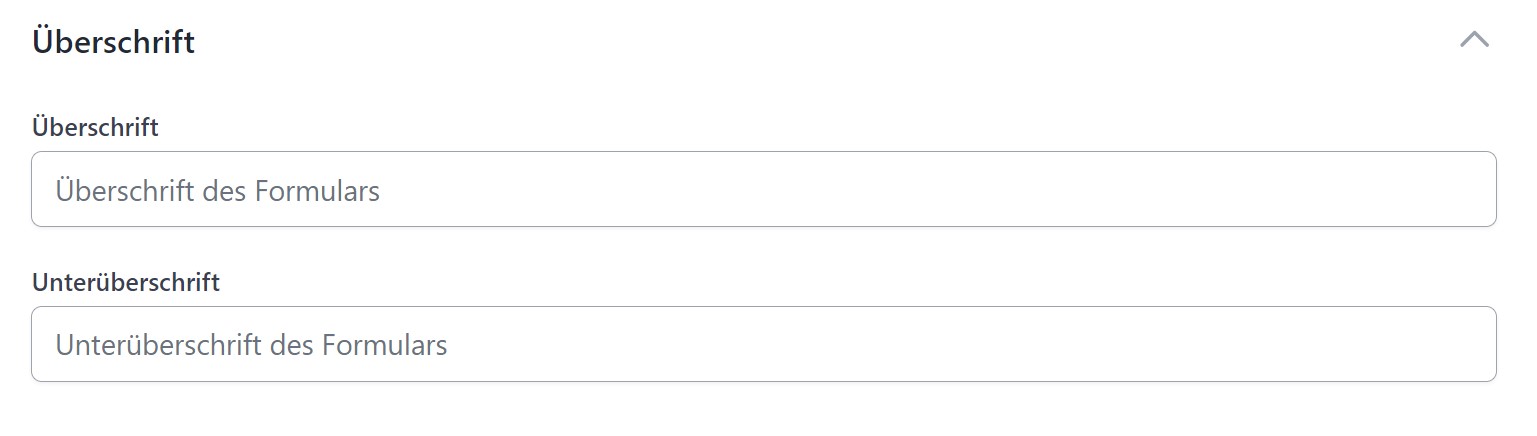Viewport: 1537px width, 436px height.
Task: Hide the Überschrift section fields via the arrow
Action: click(x=1474, y=40)
